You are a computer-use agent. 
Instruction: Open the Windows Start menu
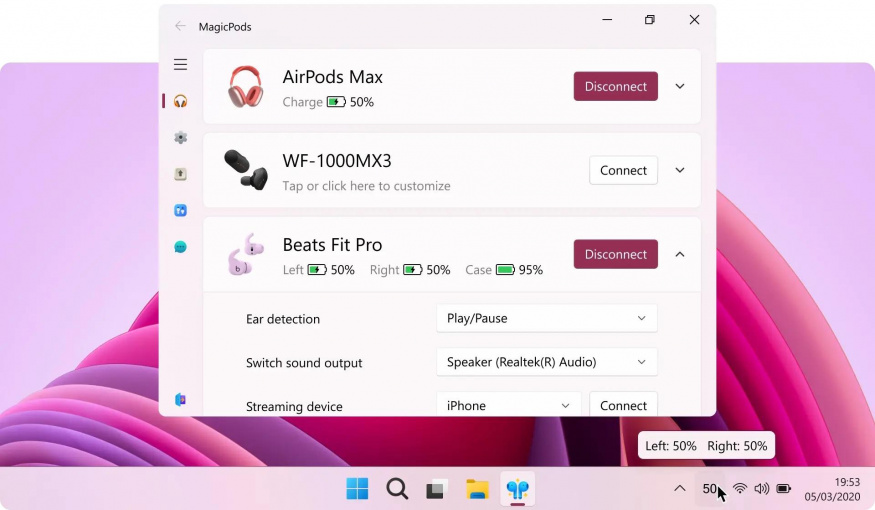pos(357,489)
